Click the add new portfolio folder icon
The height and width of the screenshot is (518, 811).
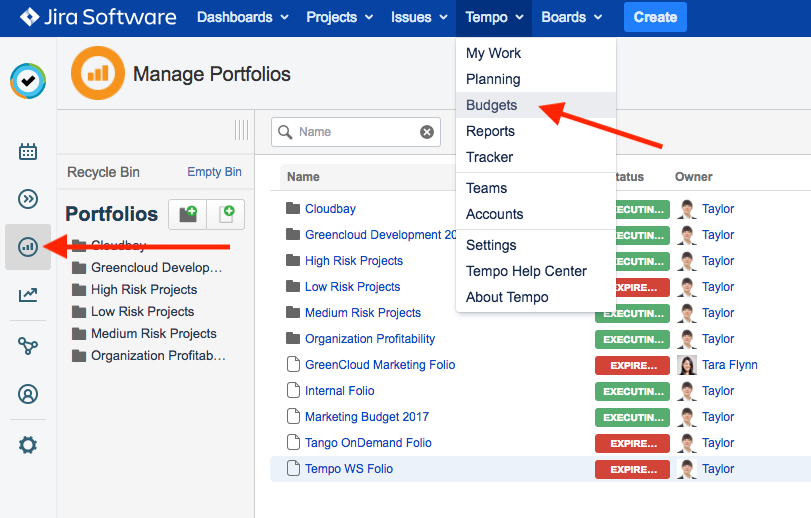187,214
